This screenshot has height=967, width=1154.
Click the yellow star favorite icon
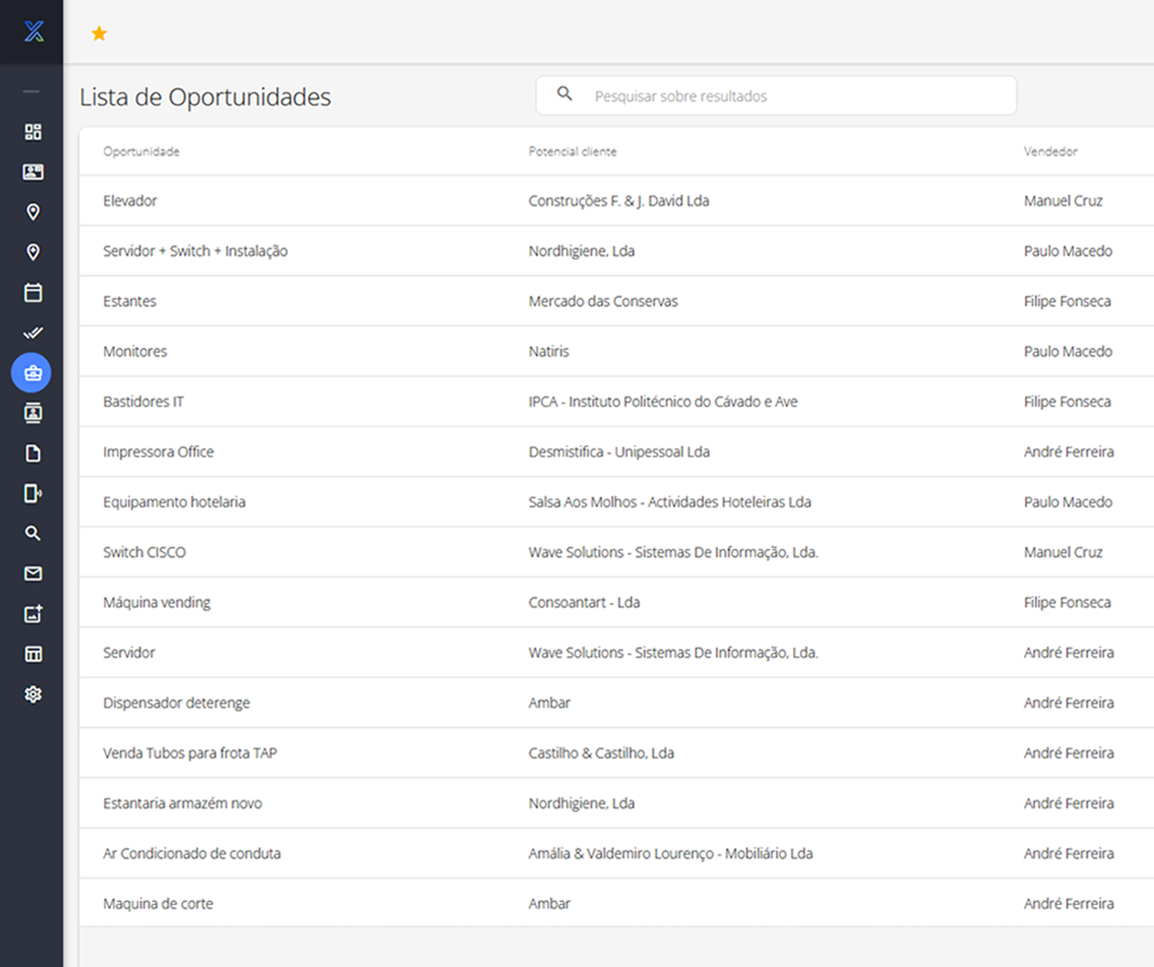(99, 34)
